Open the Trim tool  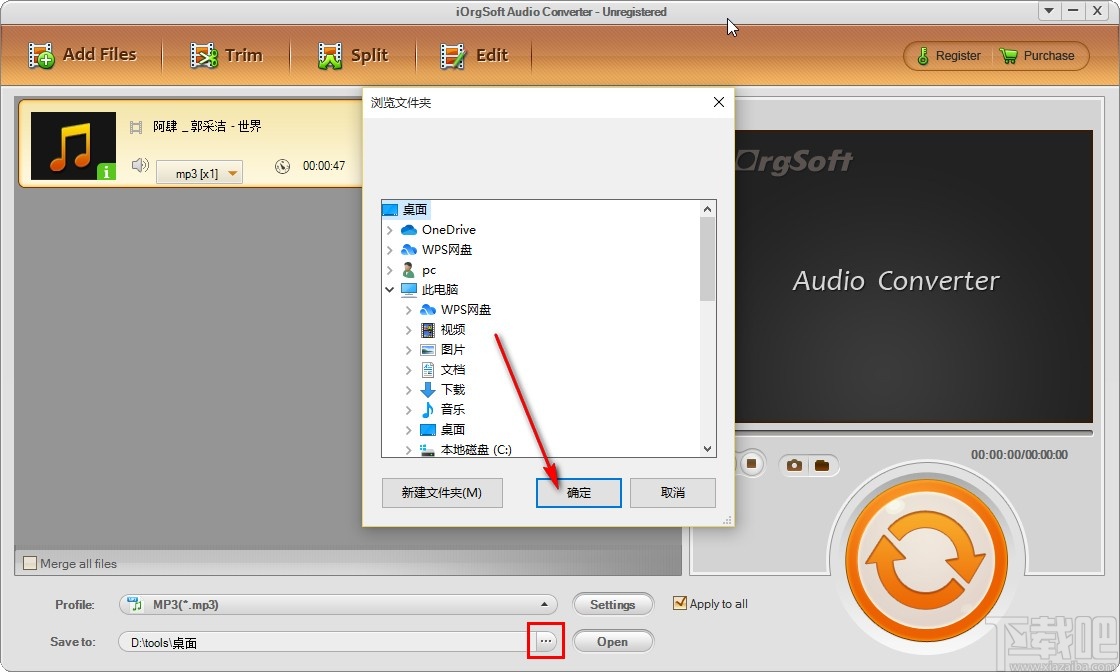[x=226, y=55]
